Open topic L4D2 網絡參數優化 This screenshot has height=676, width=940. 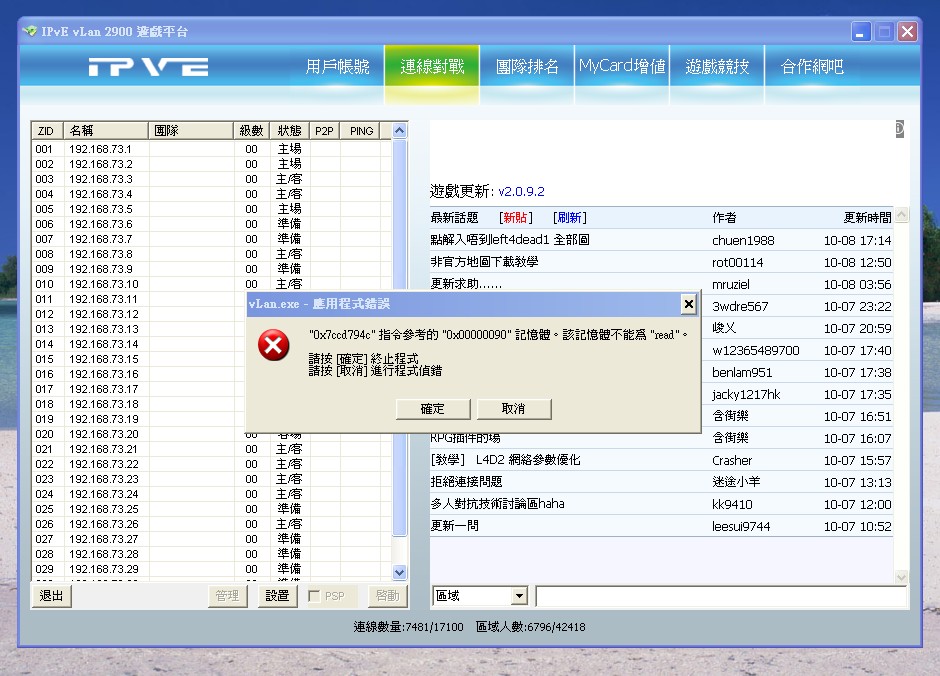[x=505, y=460]
